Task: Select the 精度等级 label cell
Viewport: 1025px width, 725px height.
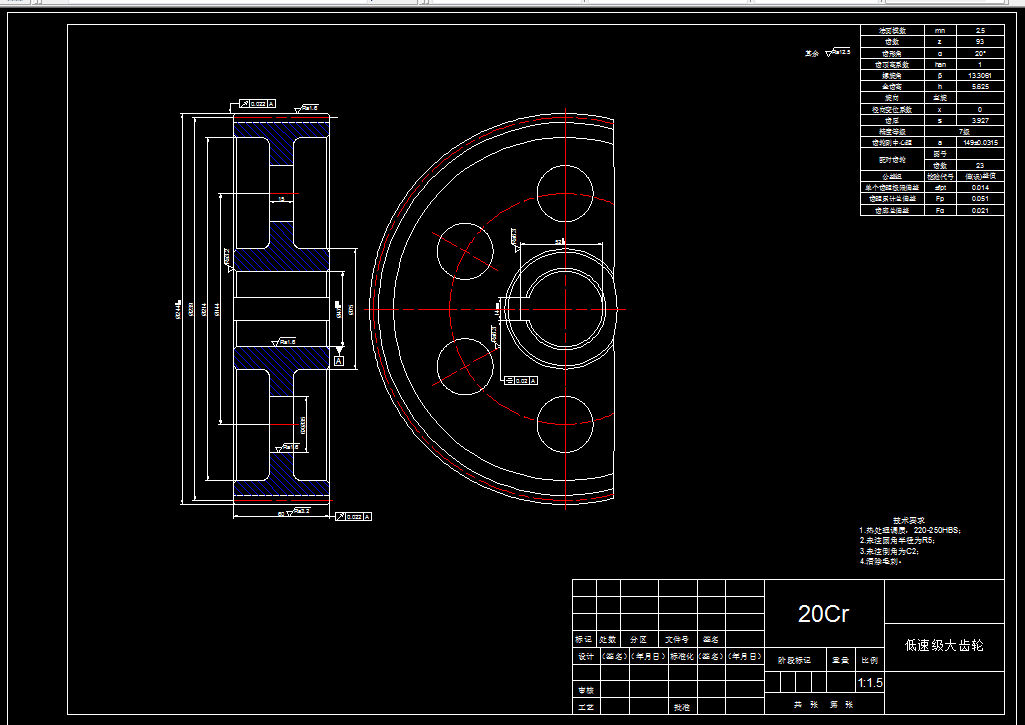Action: coord(892,132)
